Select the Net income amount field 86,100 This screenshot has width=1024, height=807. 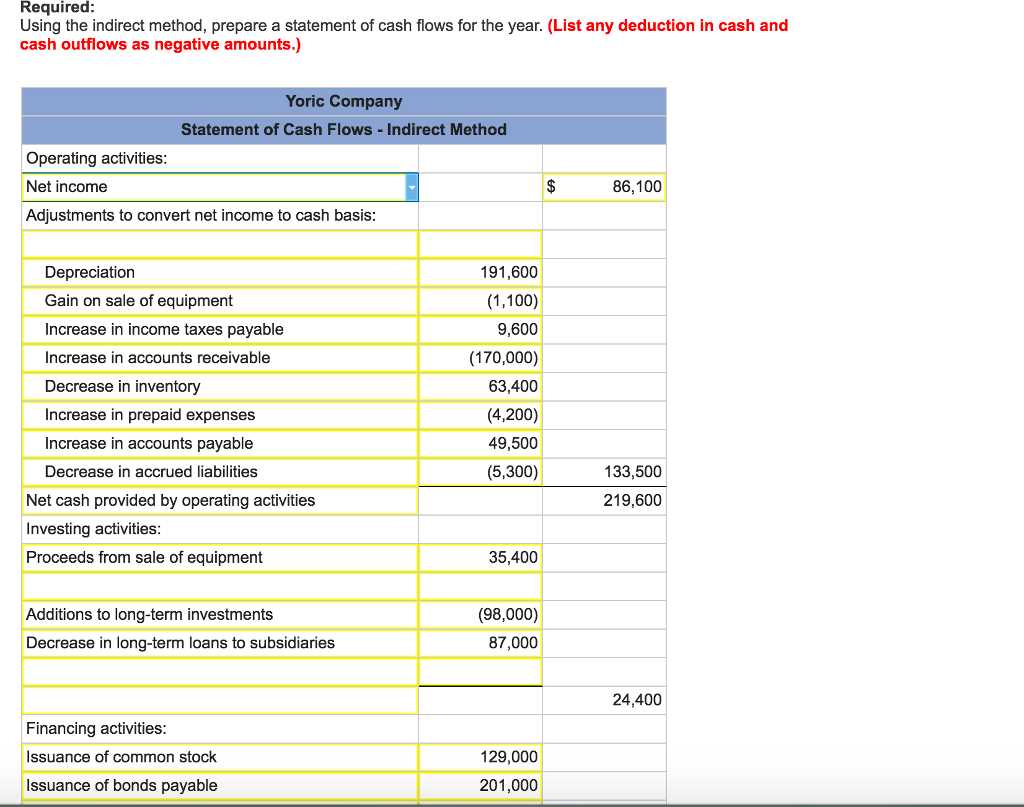[604, 187]
